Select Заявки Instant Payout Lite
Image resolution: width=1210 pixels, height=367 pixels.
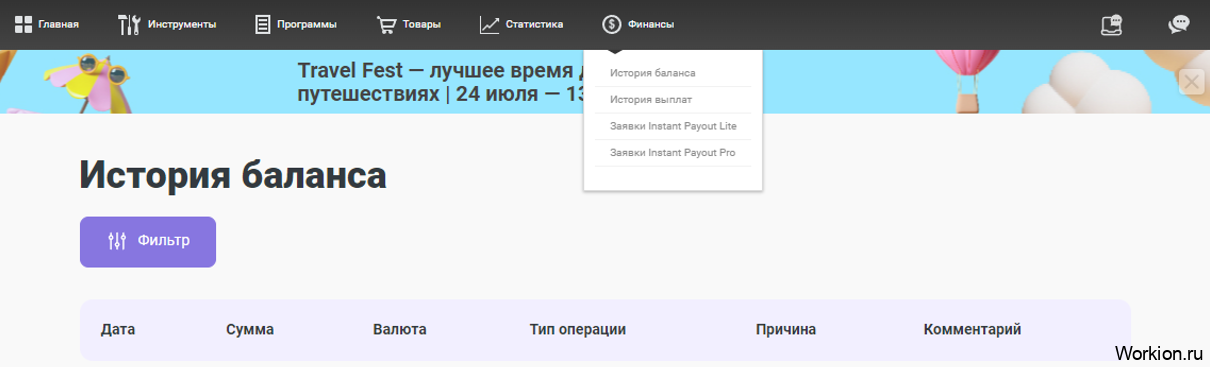pyautogui.click(x=673, y=126)
